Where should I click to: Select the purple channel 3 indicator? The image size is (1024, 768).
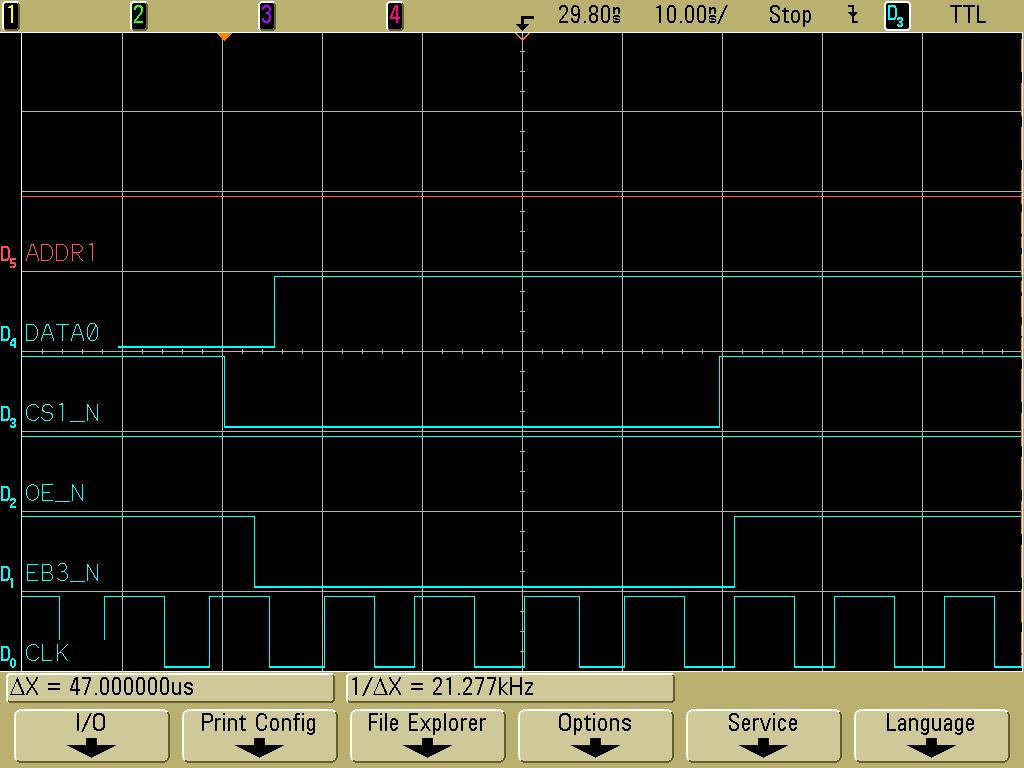[266, 15]
